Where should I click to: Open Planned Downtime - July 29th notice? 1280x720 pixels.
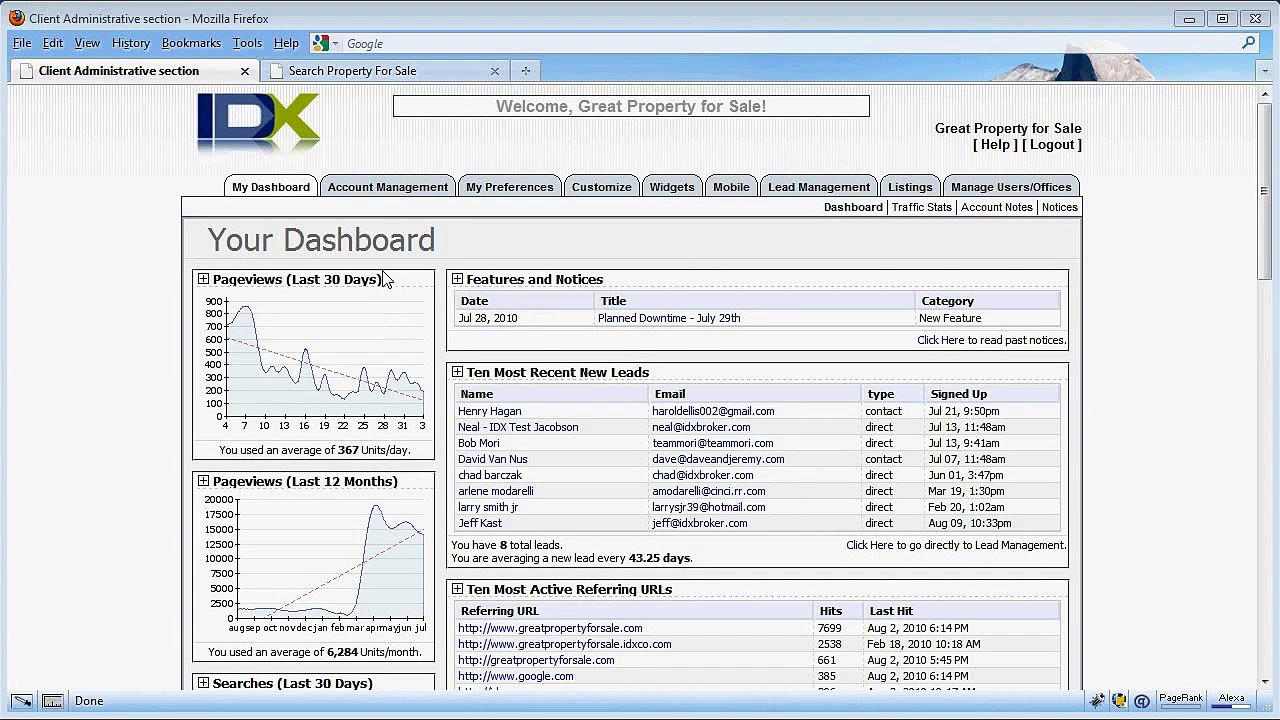pos(669,318)
